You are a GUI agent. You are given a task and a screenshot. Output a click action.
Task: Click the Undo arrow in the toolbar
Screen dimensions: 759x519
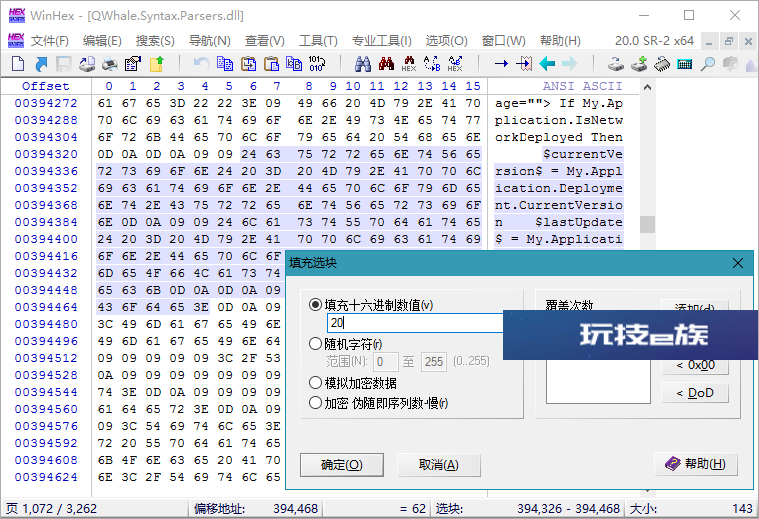tap(201, 63)
